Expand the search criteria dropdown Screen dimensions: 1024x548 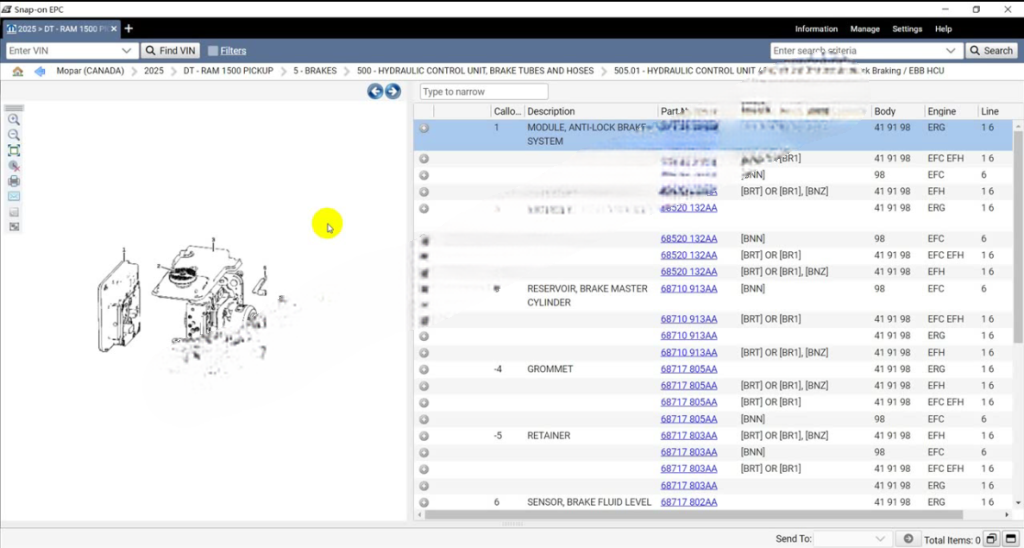[951, 50]
